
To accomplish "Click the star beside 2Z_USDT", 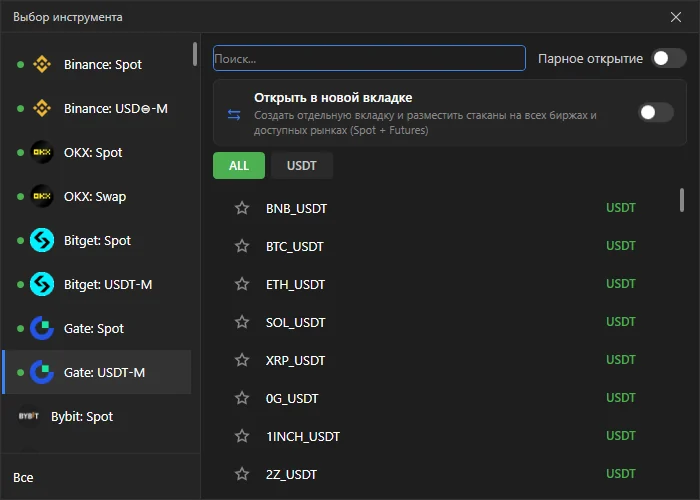I will pyautogui.click(x=242, y=474).
